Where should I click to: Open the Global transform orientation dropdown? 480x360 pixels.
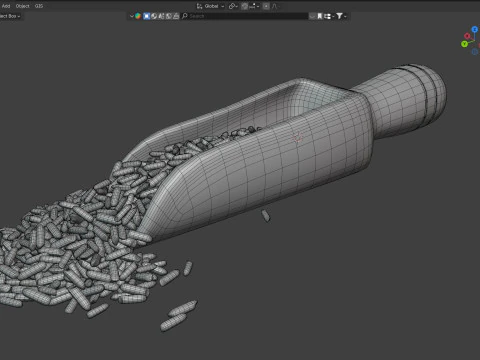[210, 6]
